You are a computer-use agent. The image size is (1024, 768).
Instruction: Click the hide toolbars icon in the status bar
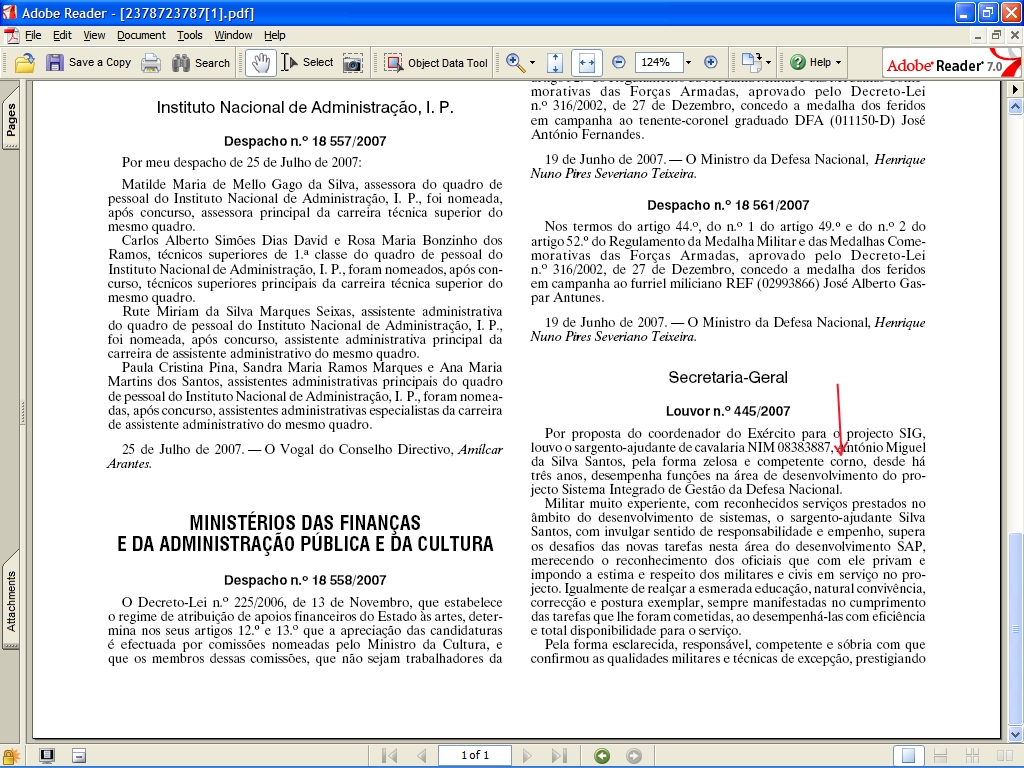(78, 756)
